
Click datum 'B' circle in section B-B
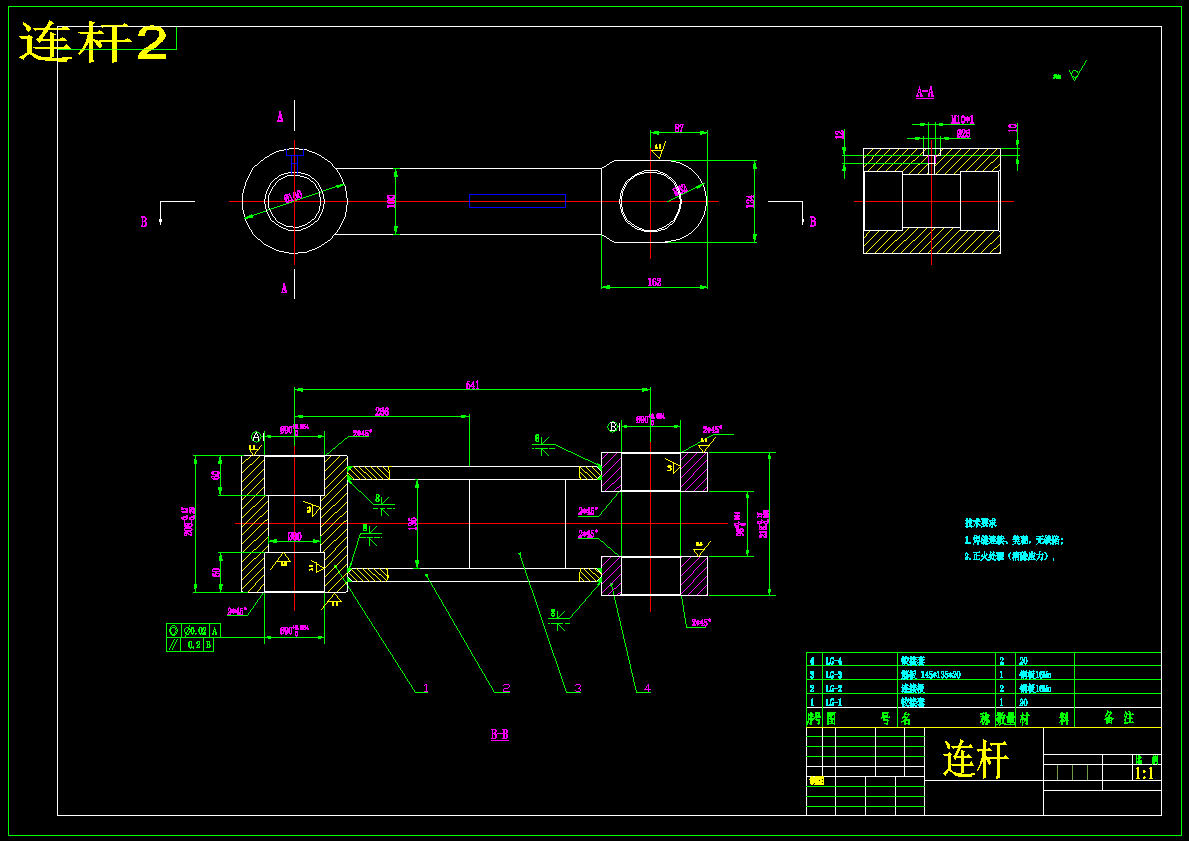click(x=613, y=427)
